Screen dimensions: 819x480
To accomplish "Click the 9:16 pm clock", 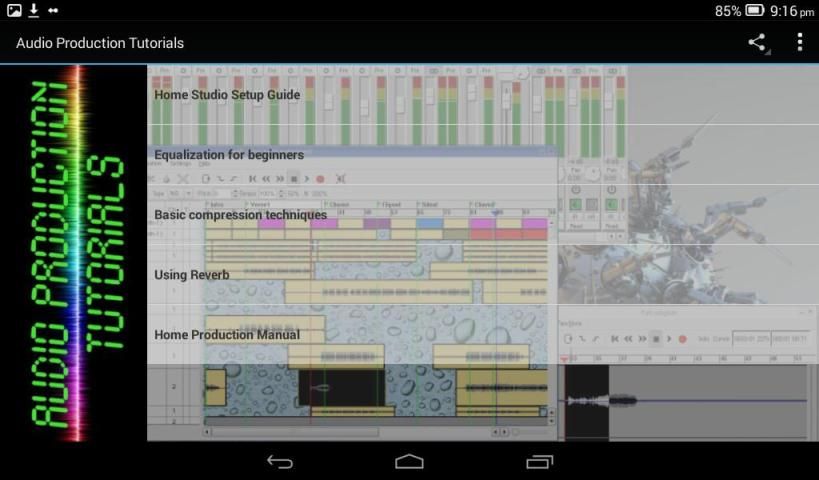I will point(792,11).
